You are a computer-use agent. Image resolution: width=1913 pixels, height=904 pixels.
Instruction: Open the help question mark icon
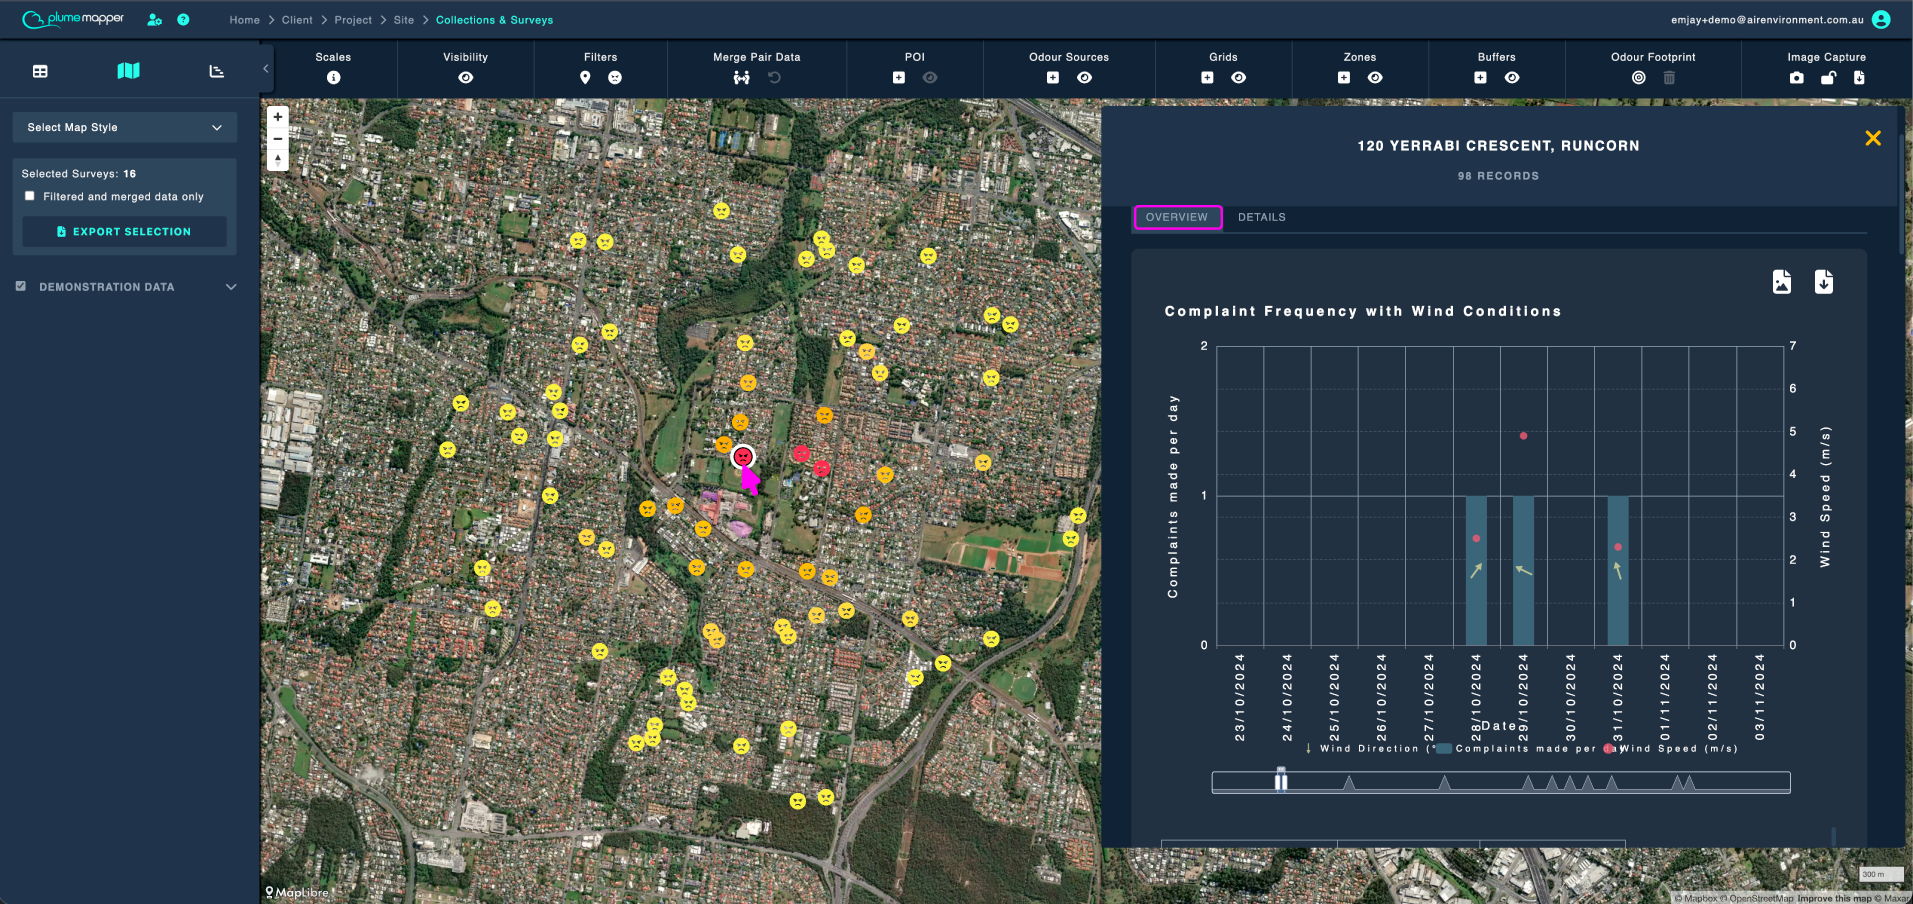[183, 19]
